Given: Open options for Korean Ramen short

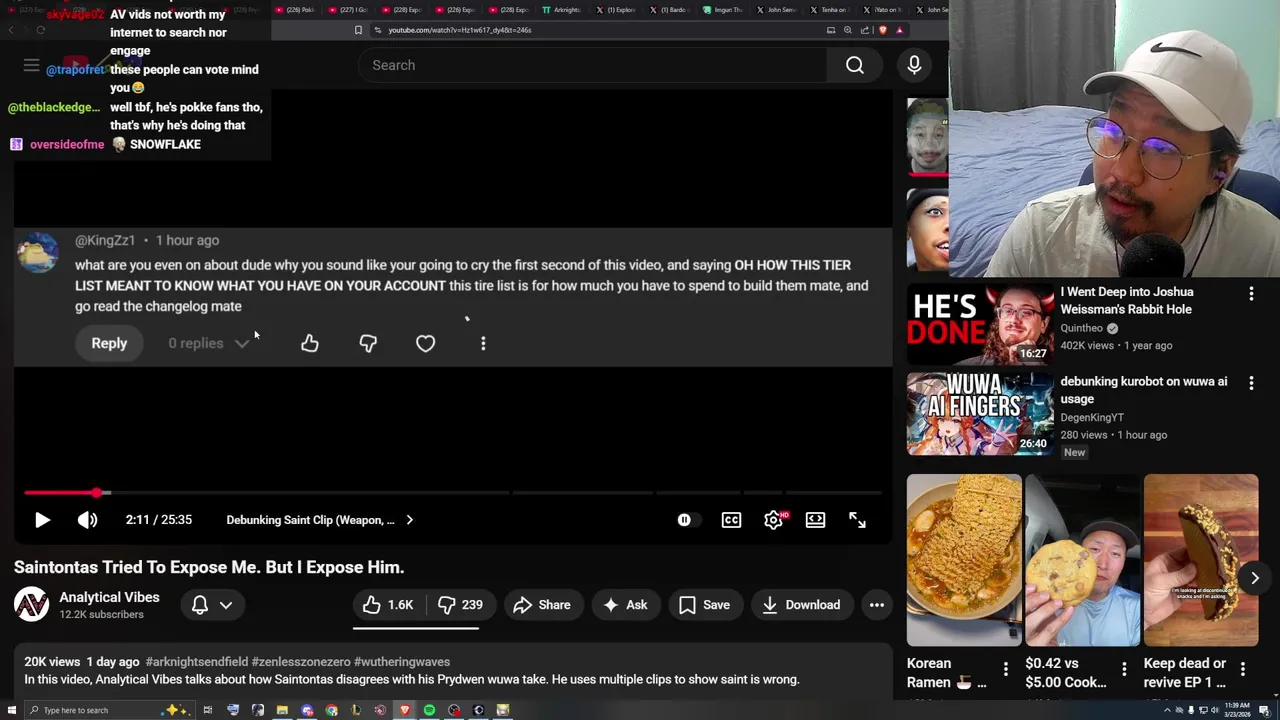Looking at the screenshot, I should 1005,669.
